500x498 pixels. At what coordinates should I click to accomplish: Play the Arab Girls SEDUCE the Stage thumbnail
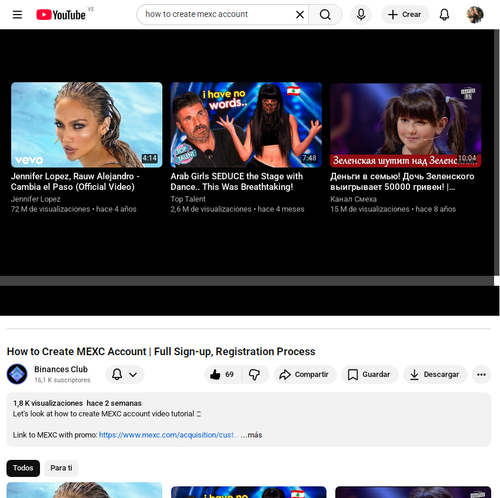pyautogui.click(x=246, y=125)
